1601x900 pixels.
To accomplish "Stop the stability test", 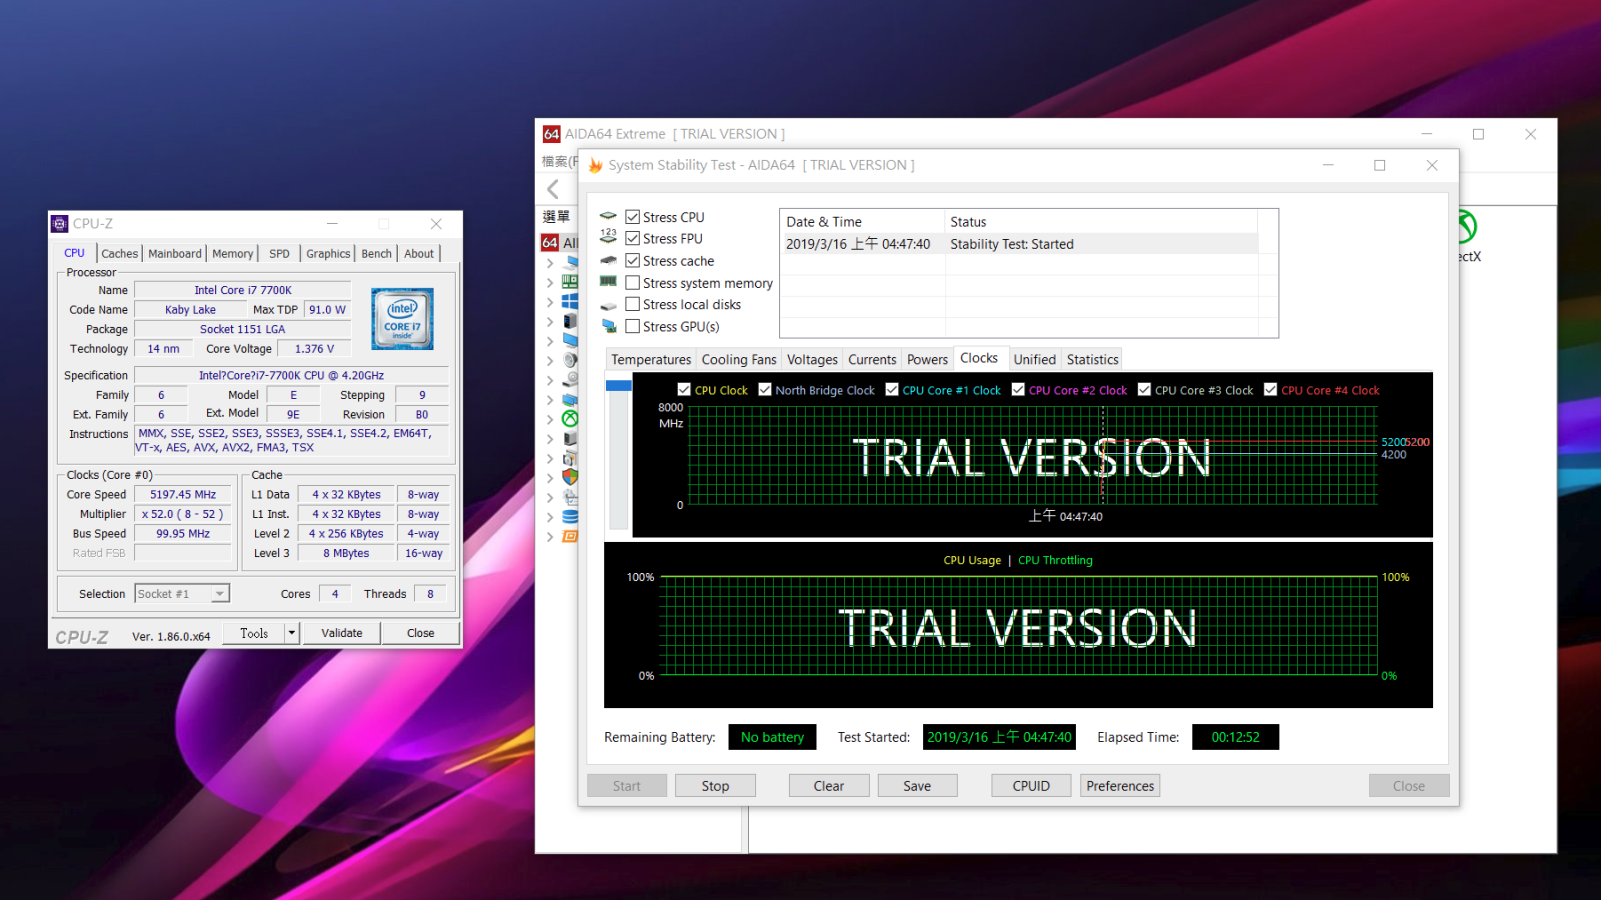I will pyautogui.click(x=715, y=786).
